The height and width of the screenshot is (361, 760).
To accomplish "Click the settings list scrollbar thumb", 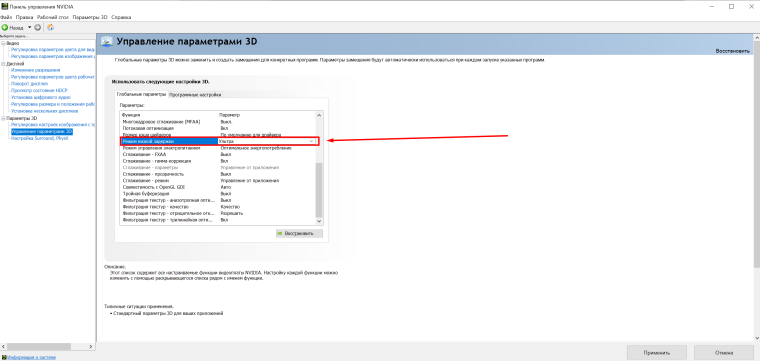I will pyautogui.click(x=318, y=189).
